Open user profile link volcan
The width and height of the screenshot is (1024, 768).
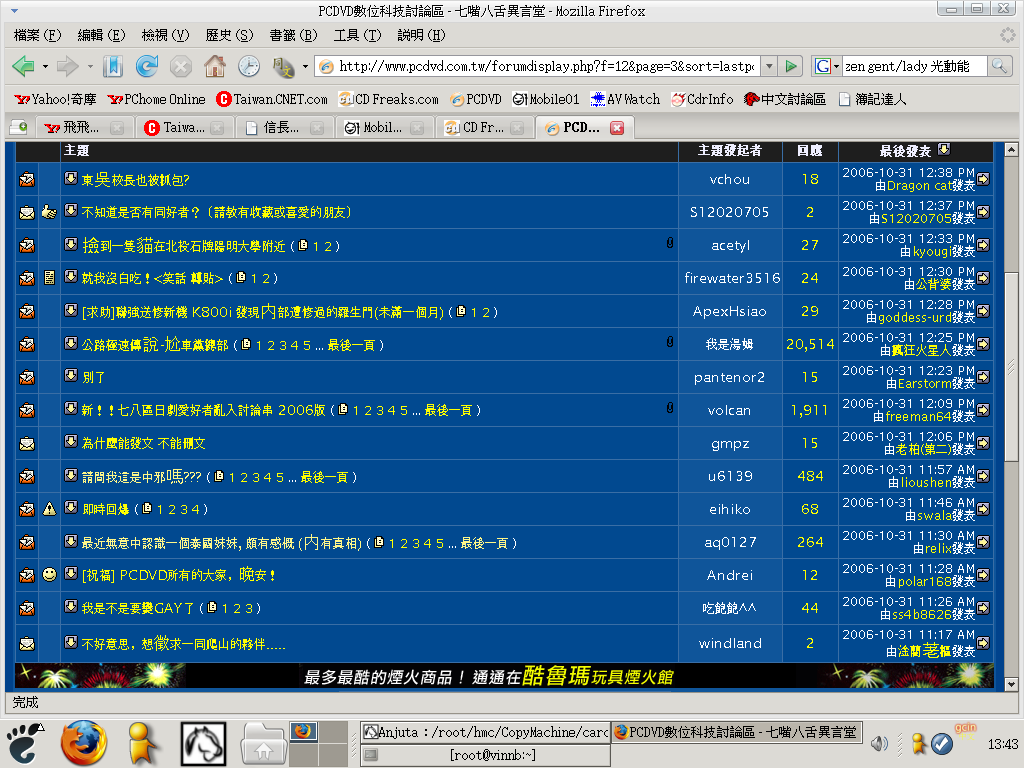pos(729,410)
